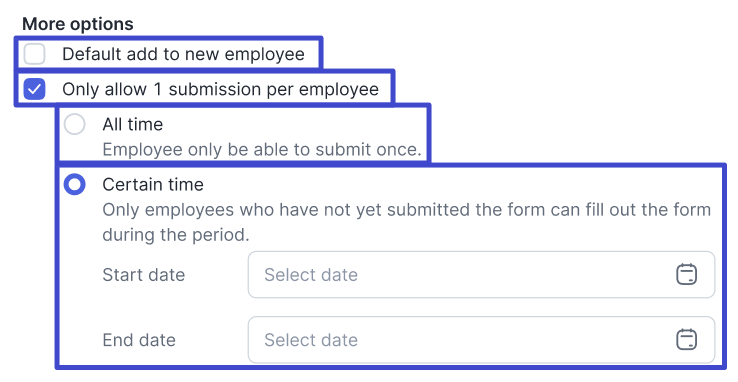Select the Certain time radio button

coord(74,184)
